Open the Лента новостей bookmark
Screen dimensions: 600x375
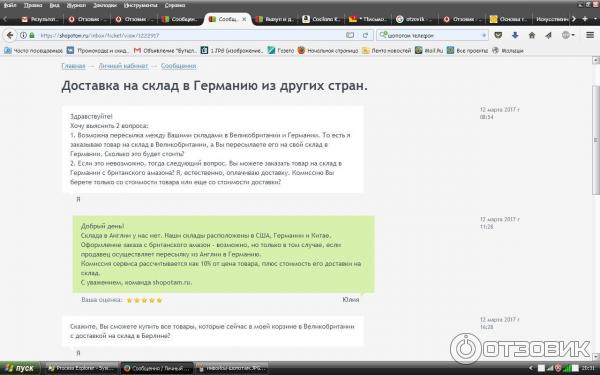pos(386,51)
